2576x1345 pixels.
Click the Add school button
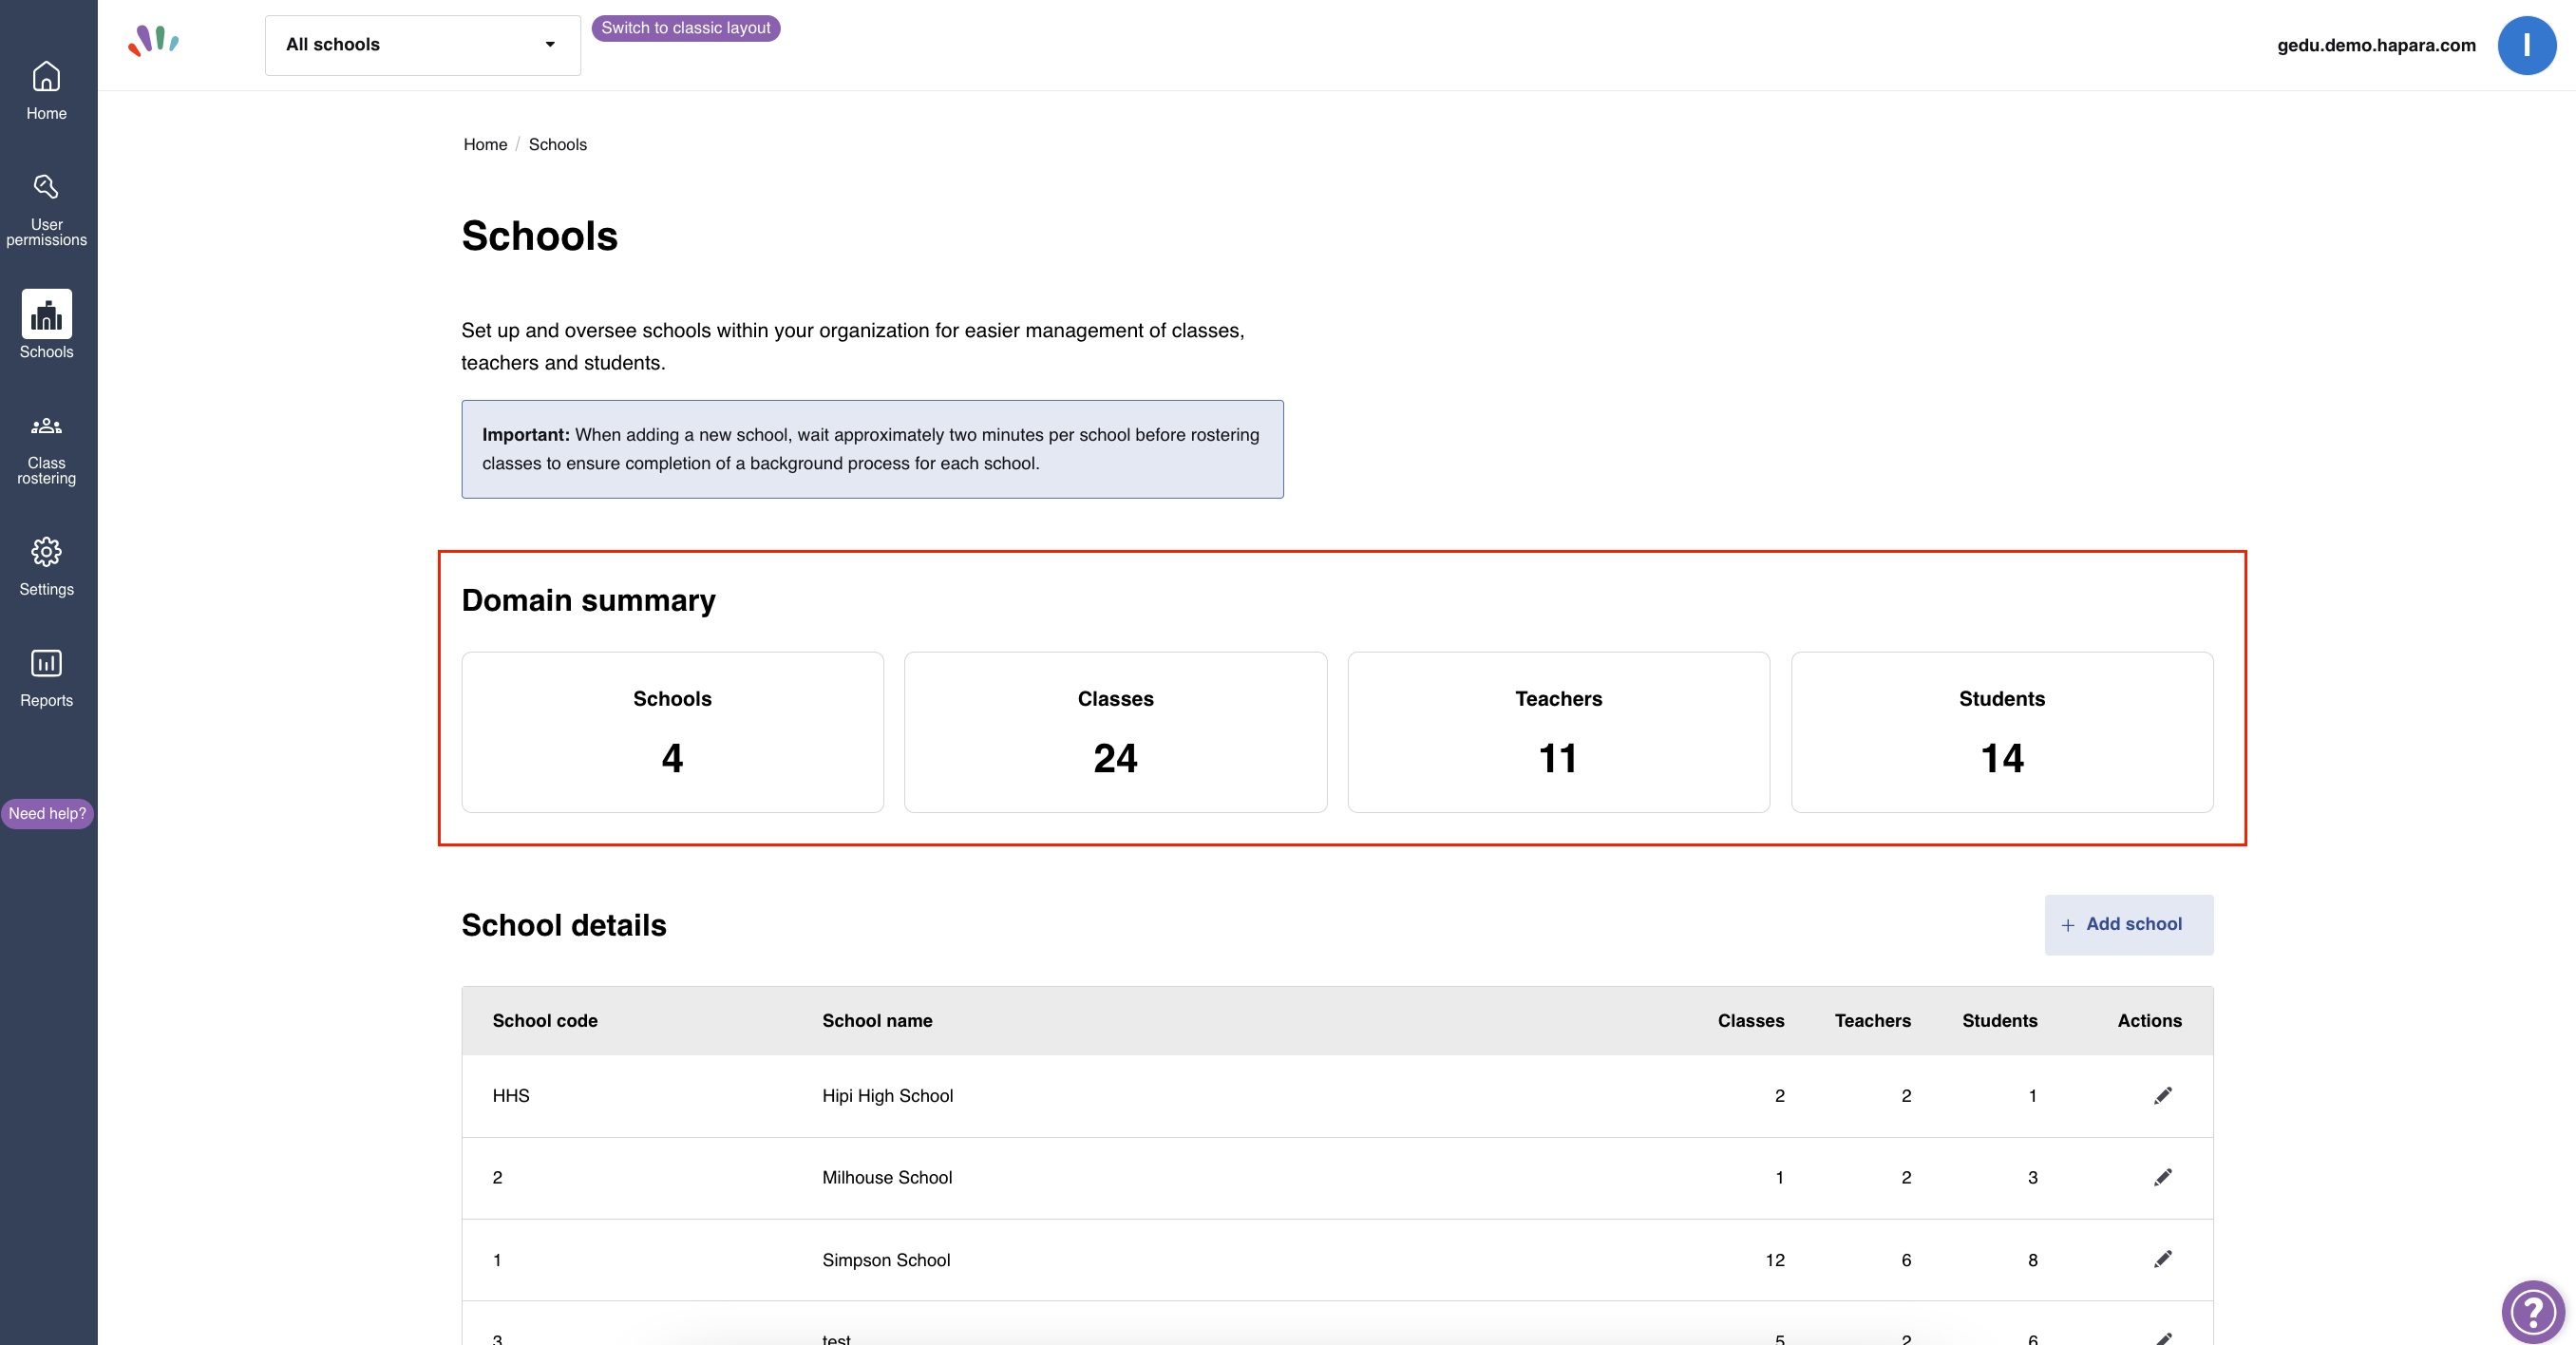2128,925
